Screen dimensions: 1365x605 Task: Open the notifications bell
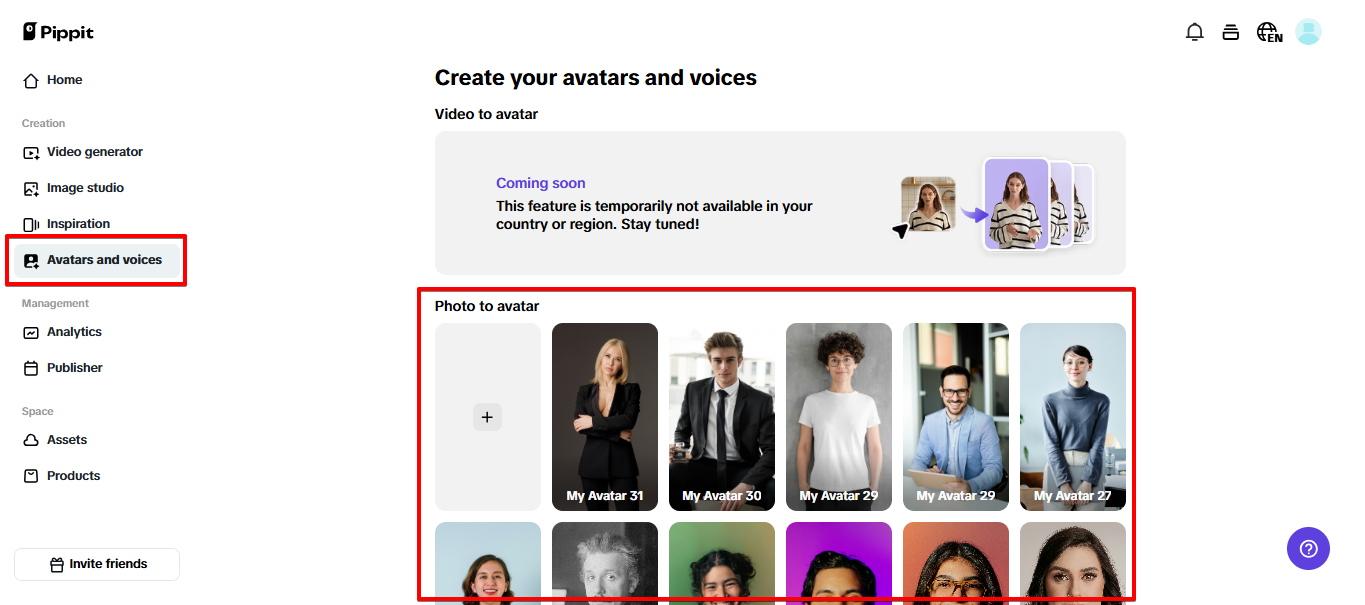pos(1194,31)
